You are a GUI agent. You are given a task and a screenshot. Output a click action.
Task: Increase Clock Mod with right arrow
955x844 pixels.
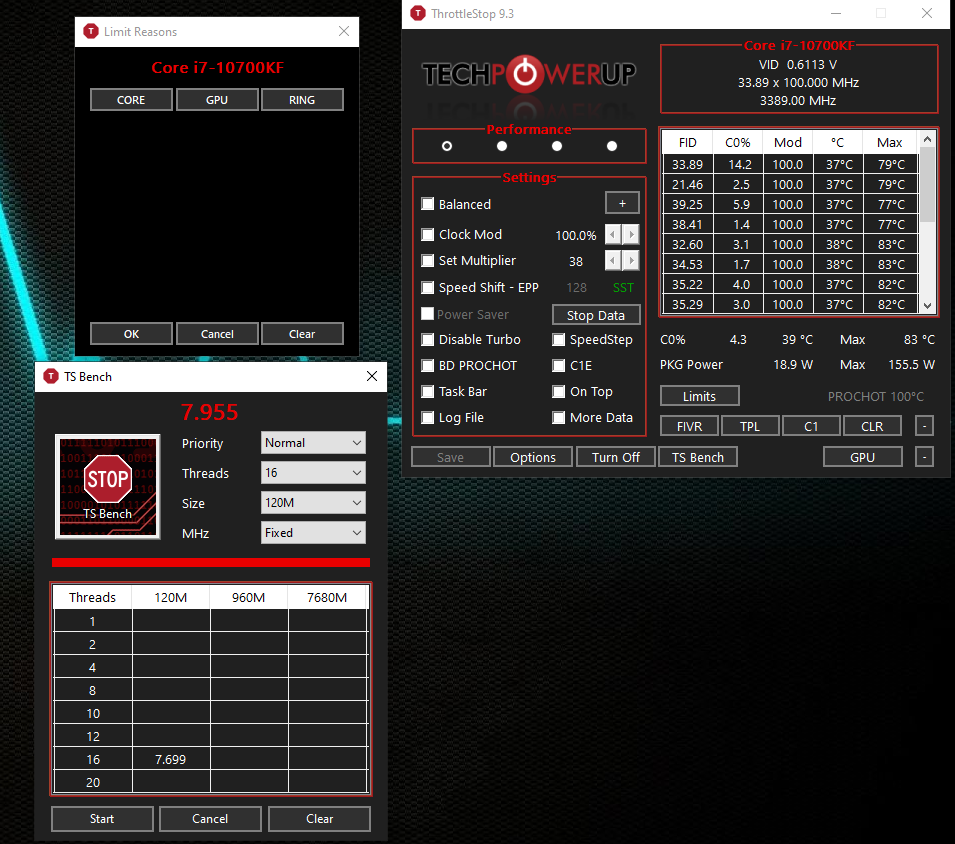pos(632,234)
